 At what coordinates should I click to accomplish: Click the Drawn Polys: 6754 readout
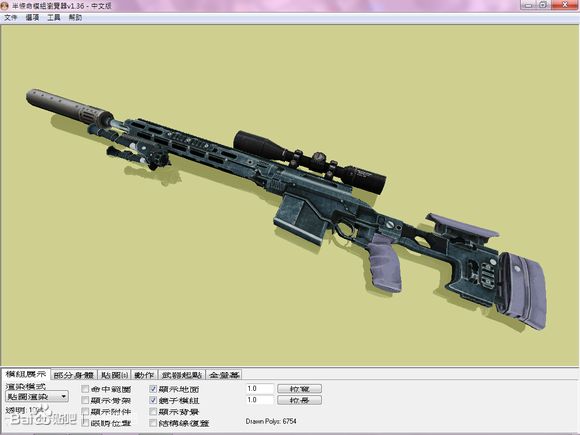point(271,421)
